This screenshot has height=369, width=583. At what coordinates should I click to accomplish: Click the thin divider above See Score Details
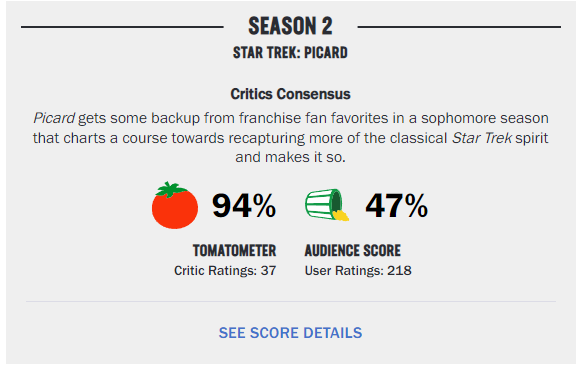pos(291,301)
